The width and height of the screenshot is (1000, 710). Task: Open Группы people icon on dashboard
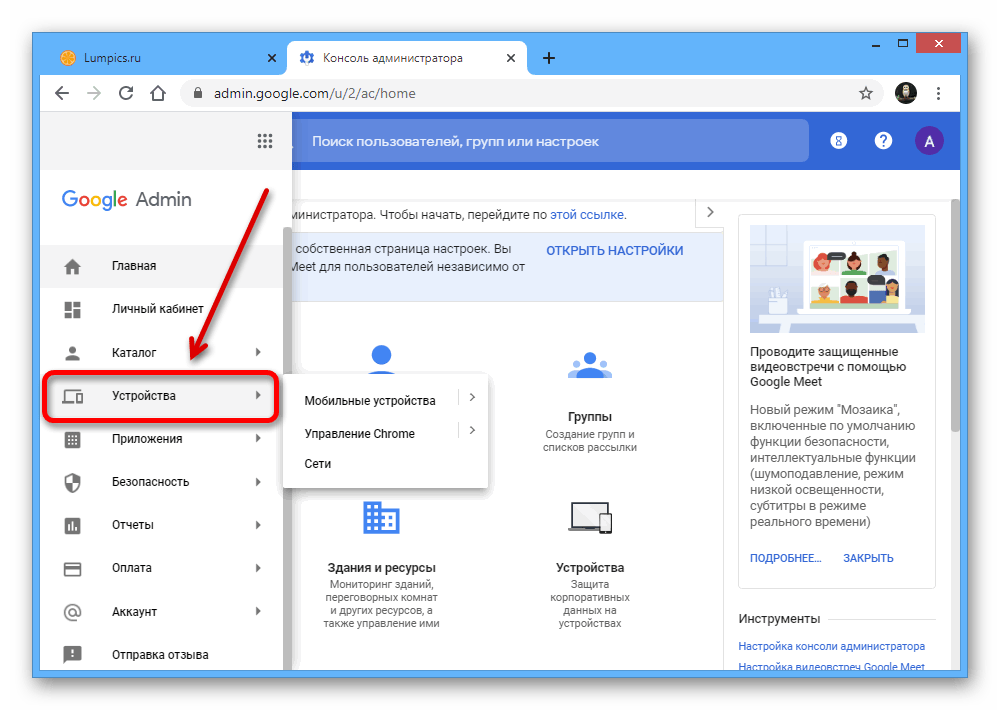pyautogui.click(x=590, y=365)
